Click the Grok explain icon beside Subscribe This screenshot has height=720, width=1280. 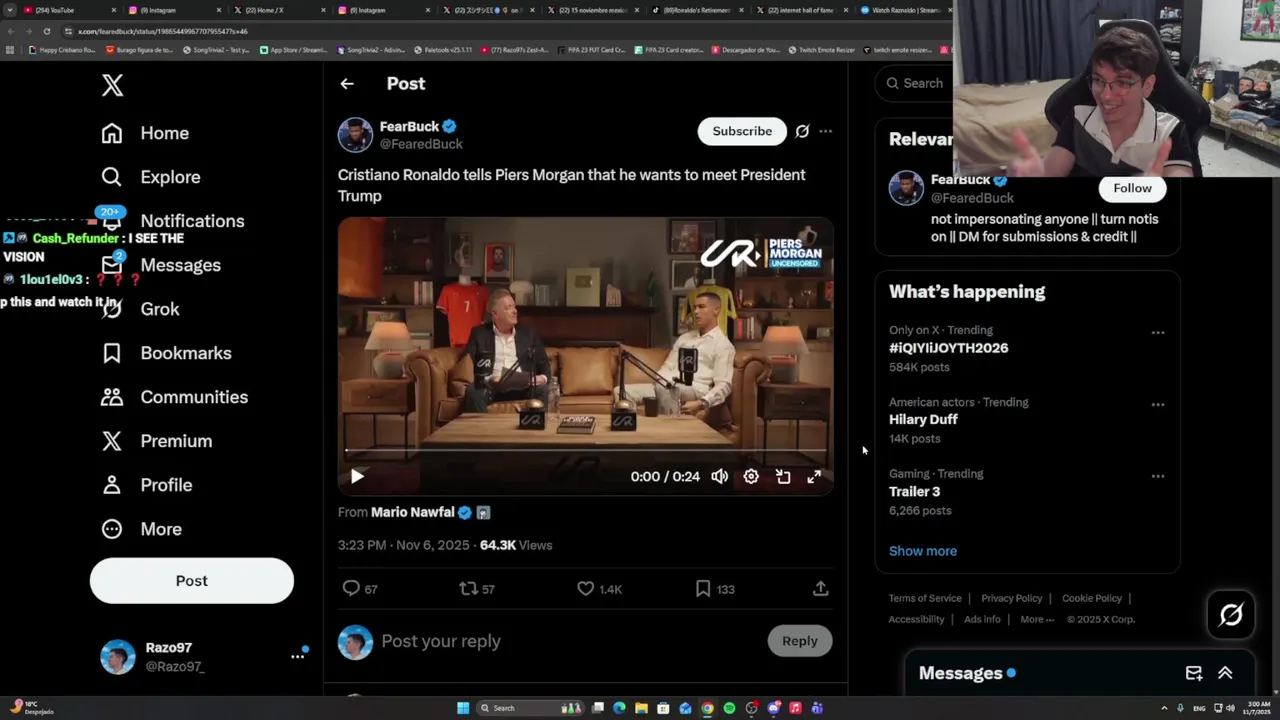click(x=802, y=131)
